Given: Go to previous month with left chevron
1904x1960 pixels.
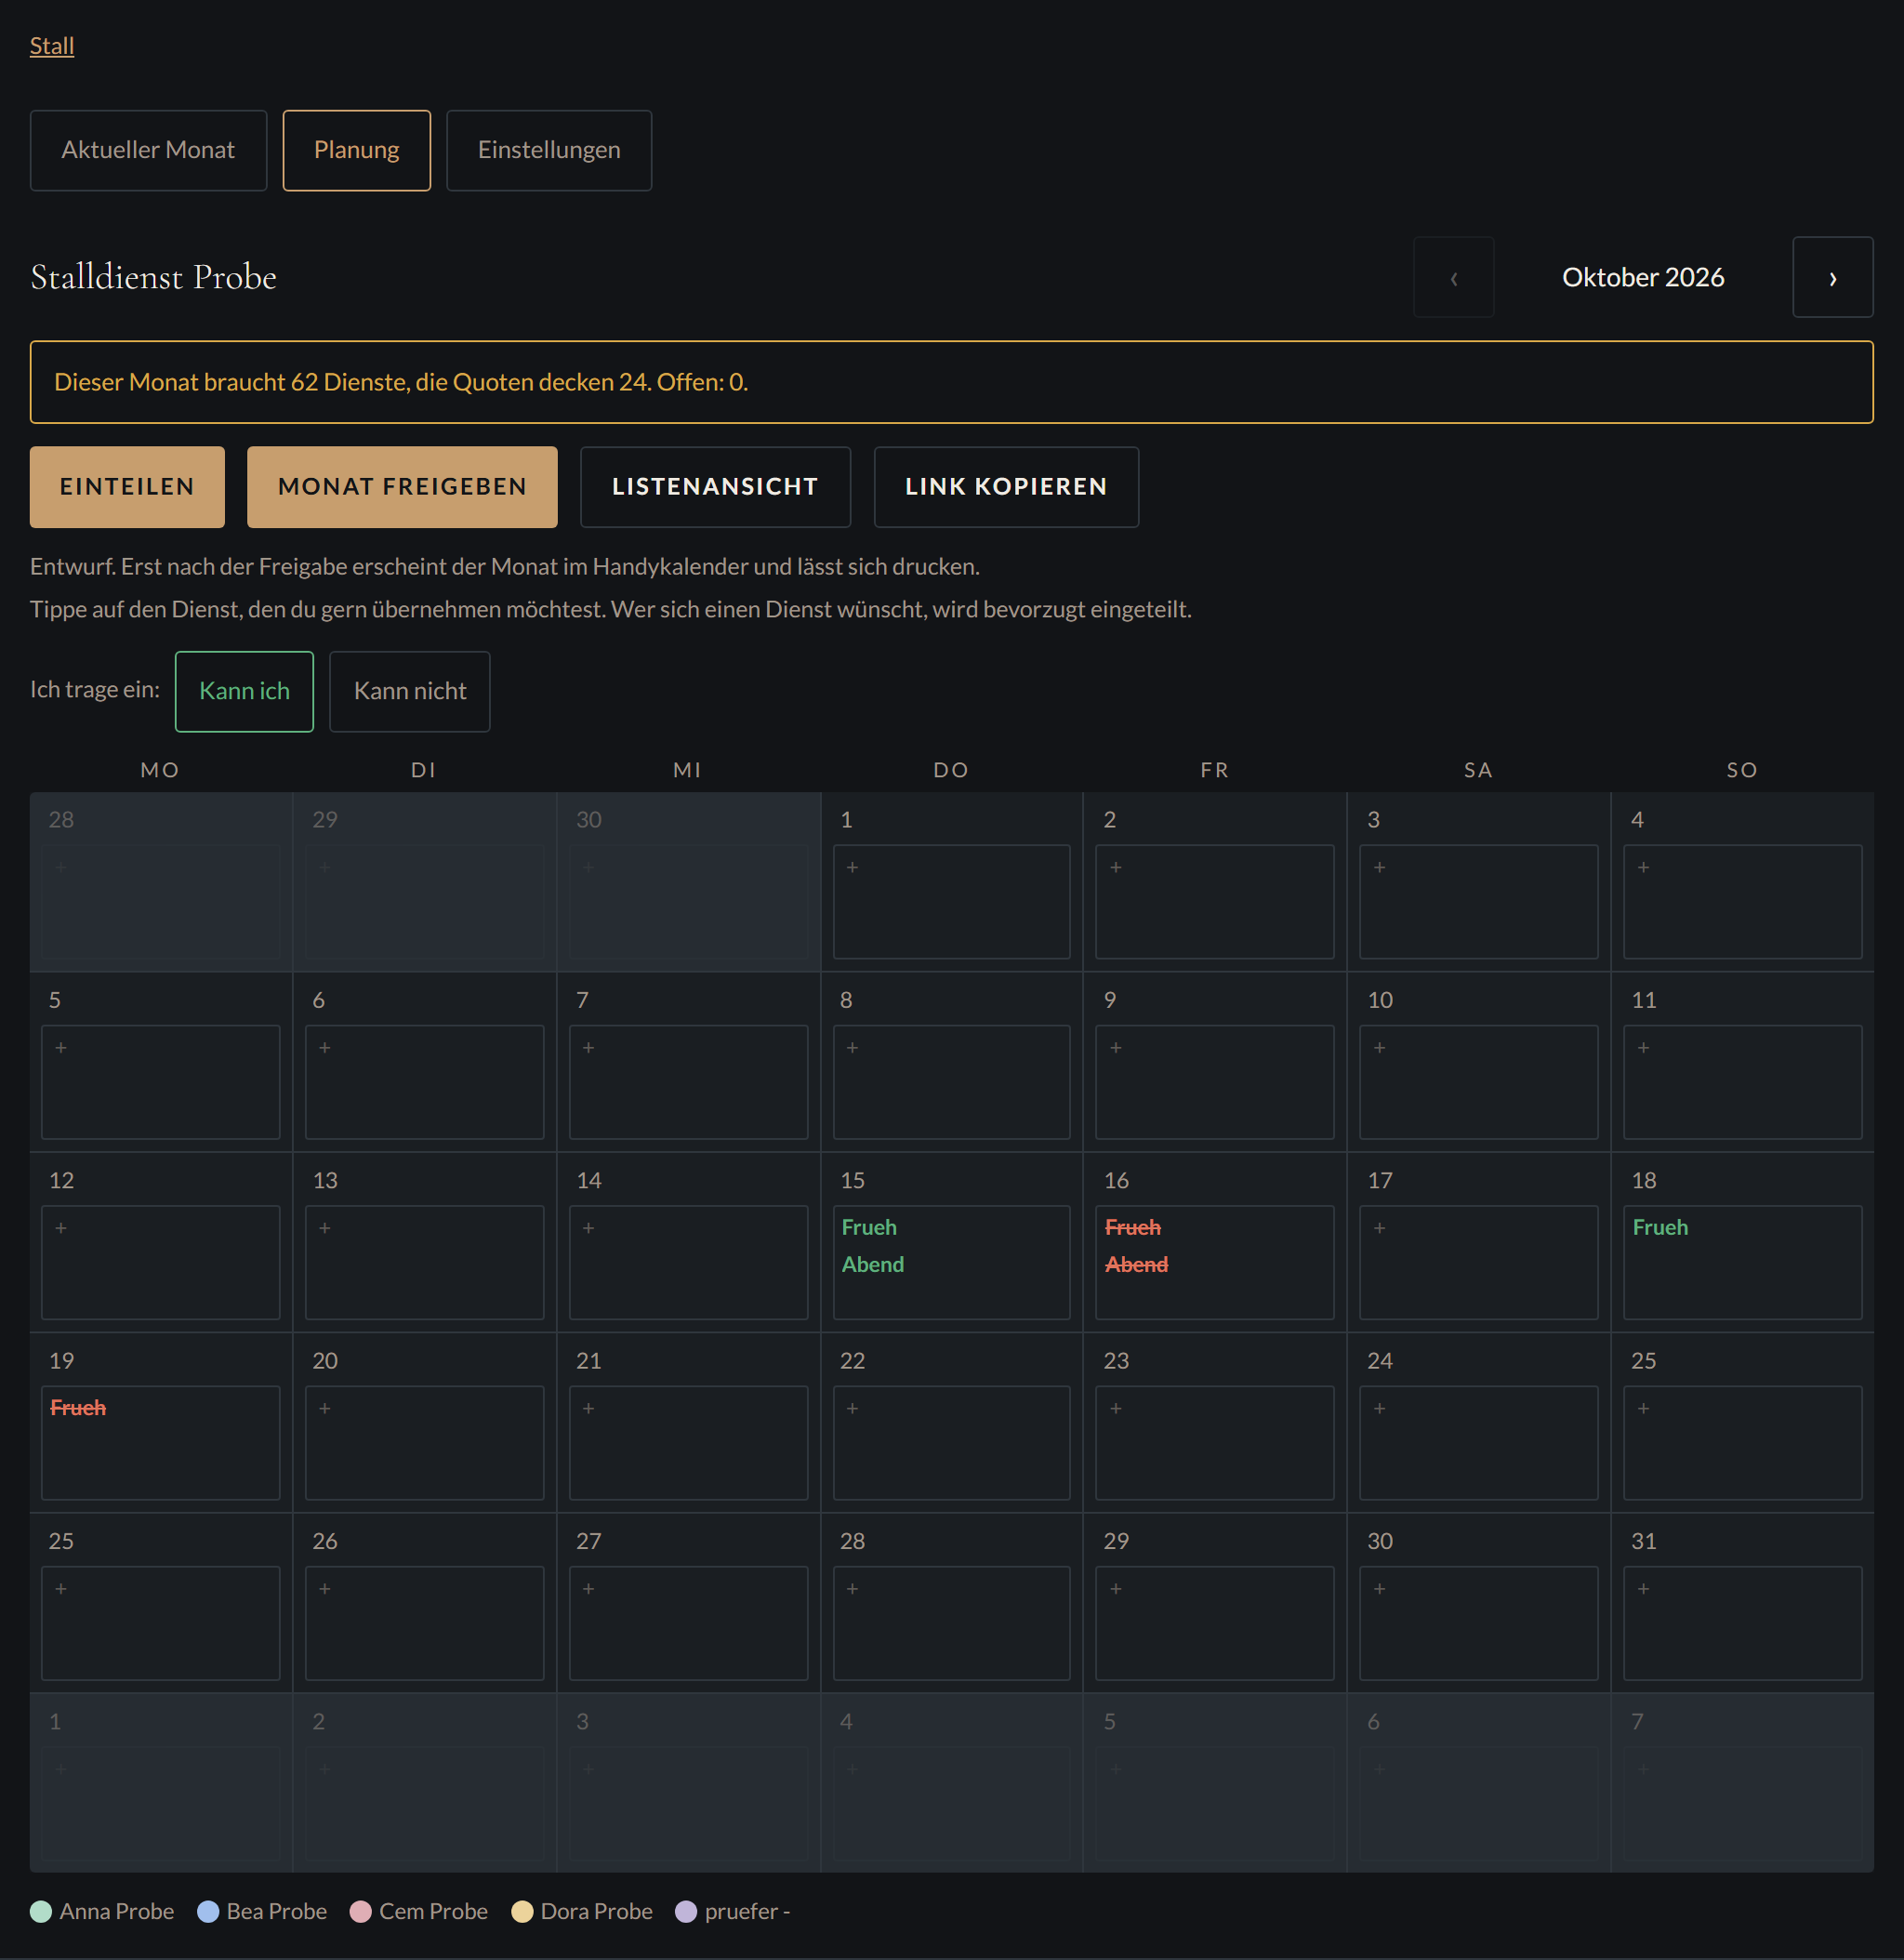Looking at the screenshot, I should (x=1453, y=277).
